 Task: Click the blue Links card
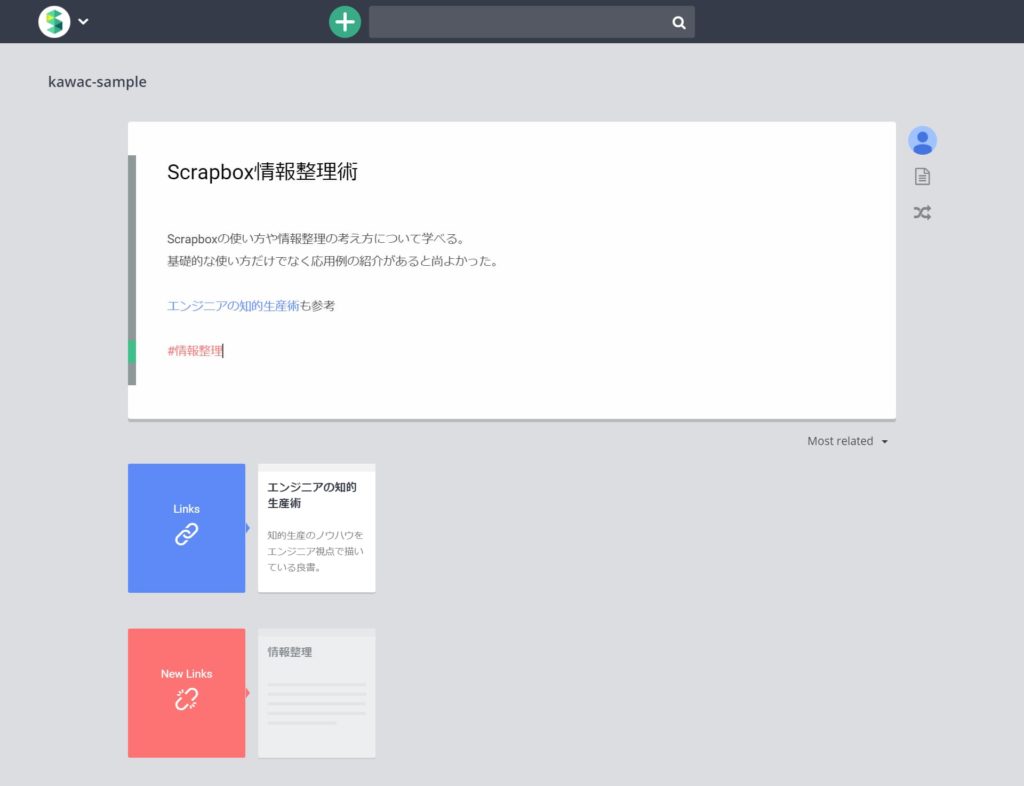click(187, 528)
